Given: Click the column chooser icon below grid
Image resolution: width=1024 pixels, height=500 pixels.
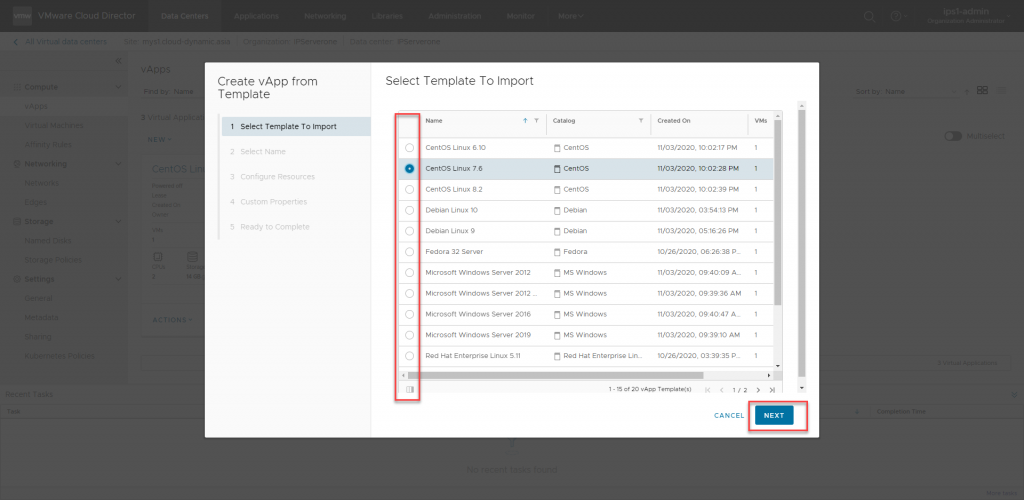Looking at the screenshot, I should 409,389.
